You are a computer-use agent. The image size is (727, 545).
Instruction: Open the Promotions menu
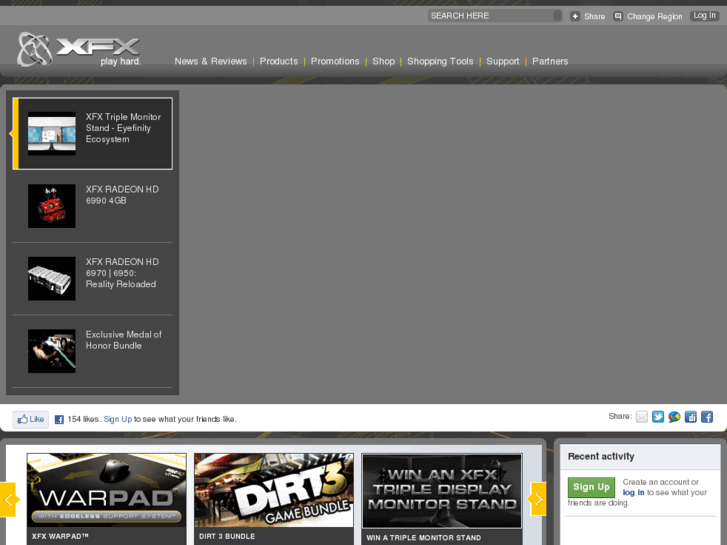coord(335,61)
